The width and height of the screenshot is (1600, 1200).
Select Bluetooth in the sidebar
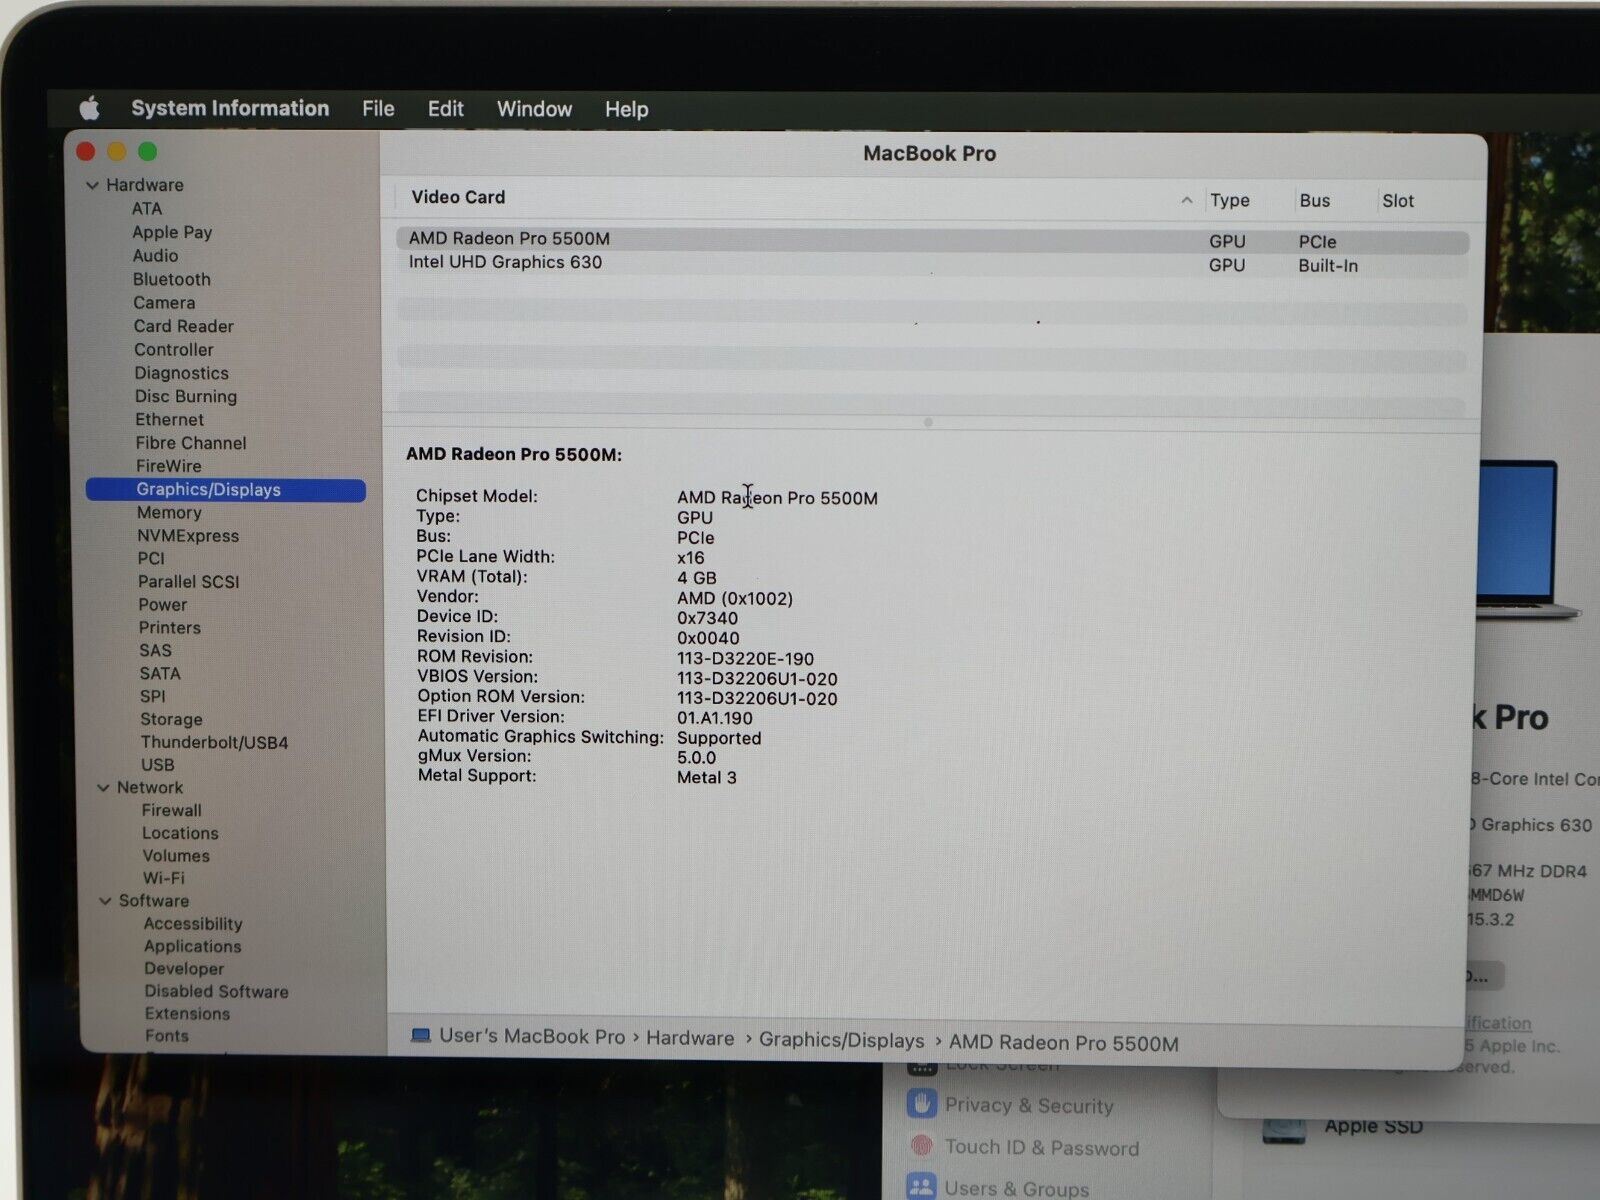172,279
